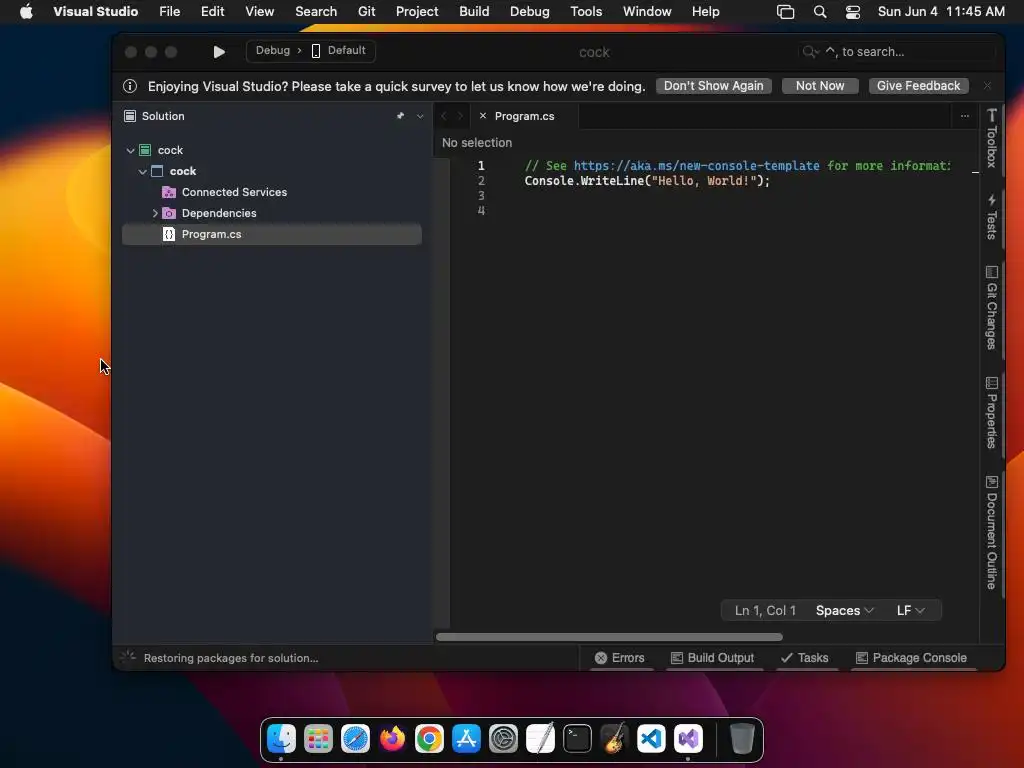Image resolution: width=1024 pixels, height=768 pixels.
Task: Open the File menu
Action: [x=169, y=12]
